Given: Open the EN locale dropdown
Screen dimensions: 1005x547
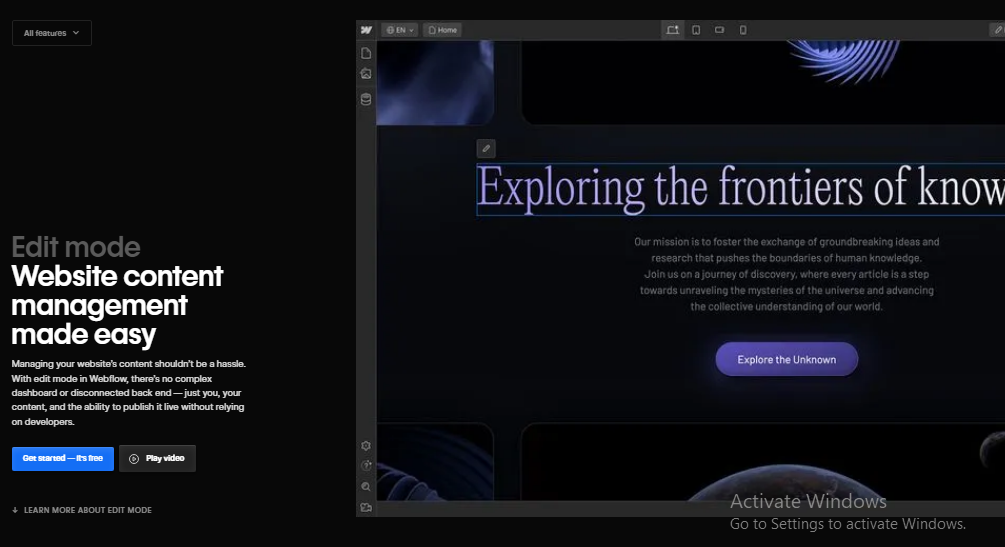Looking at the screenshot, I should [400, 30].
